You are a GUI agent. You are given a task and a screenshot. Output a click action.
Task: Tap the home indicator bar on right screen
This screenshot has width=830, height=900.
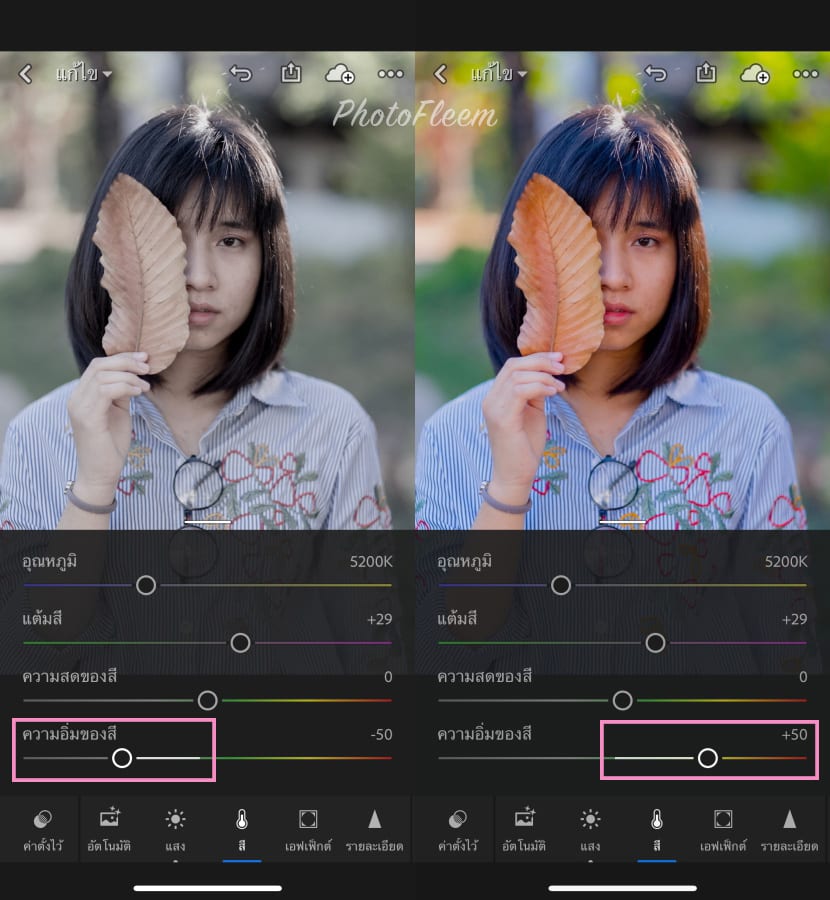623,888
